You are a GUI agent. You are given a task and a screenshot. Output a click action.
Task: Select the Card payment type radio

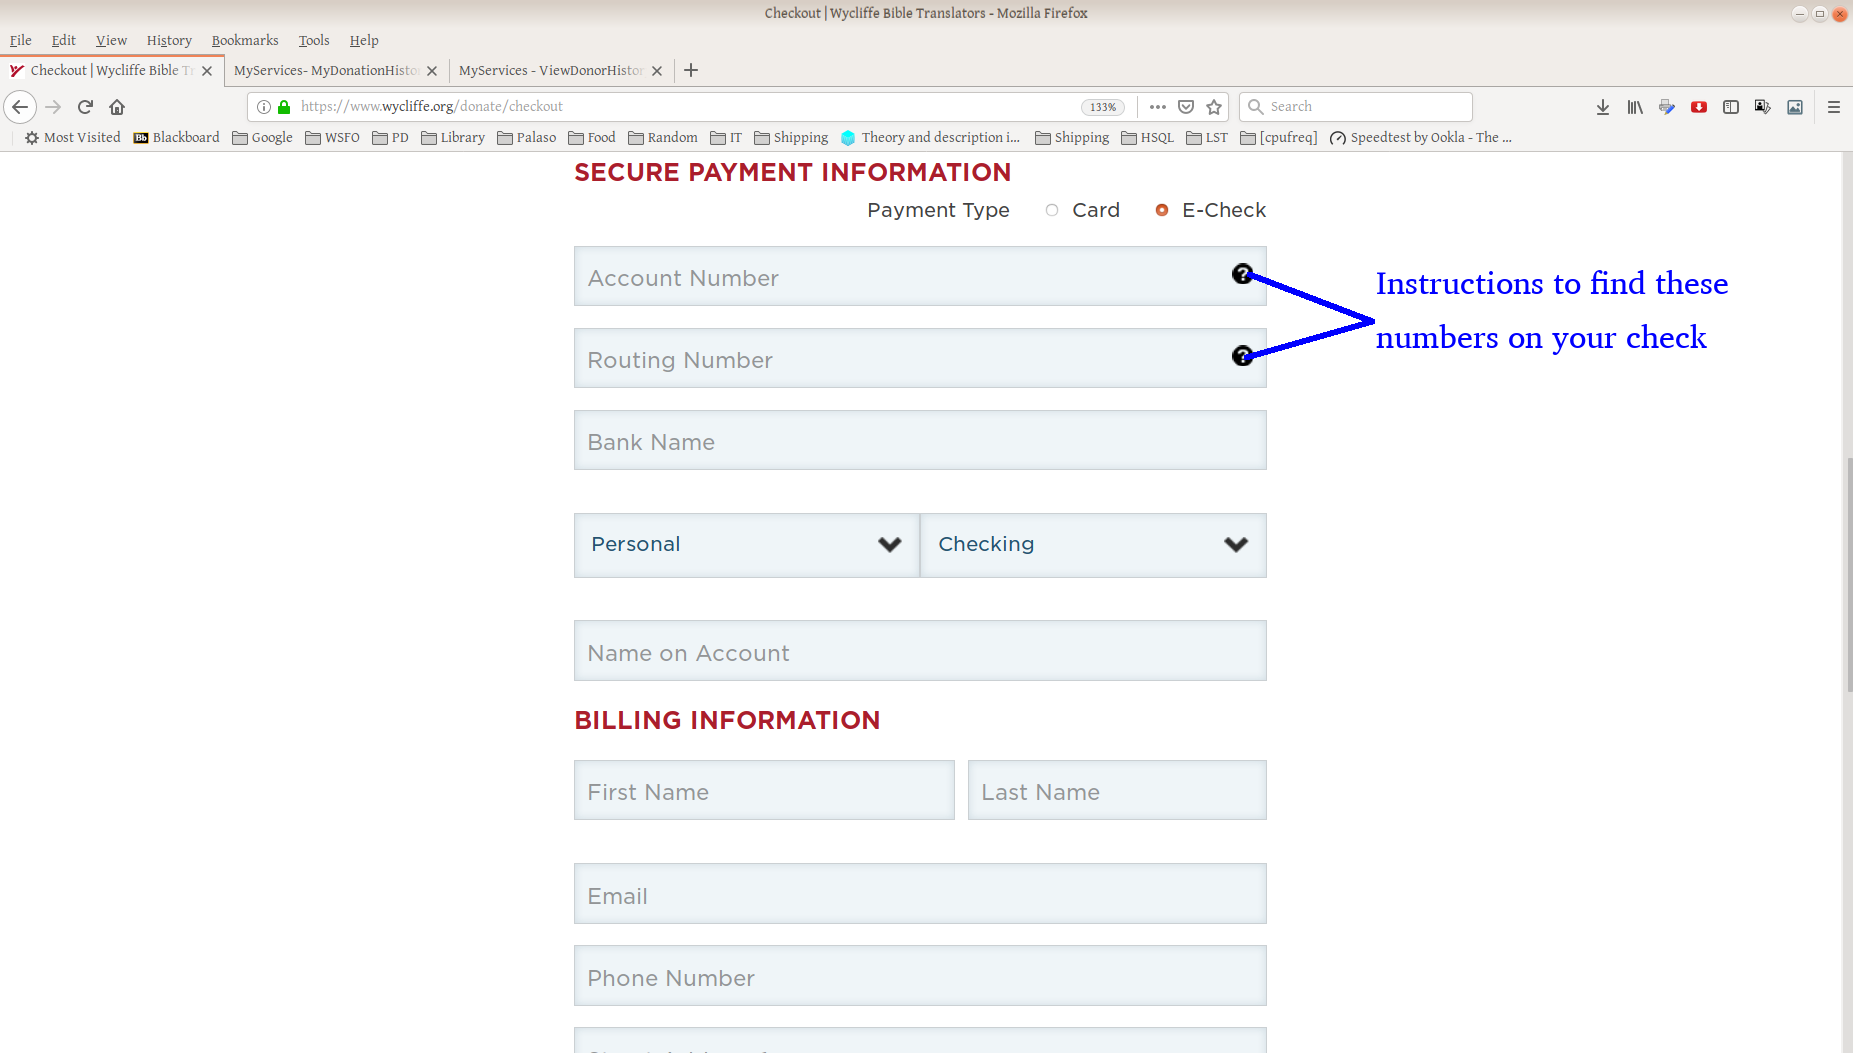tap(1052, 210)
